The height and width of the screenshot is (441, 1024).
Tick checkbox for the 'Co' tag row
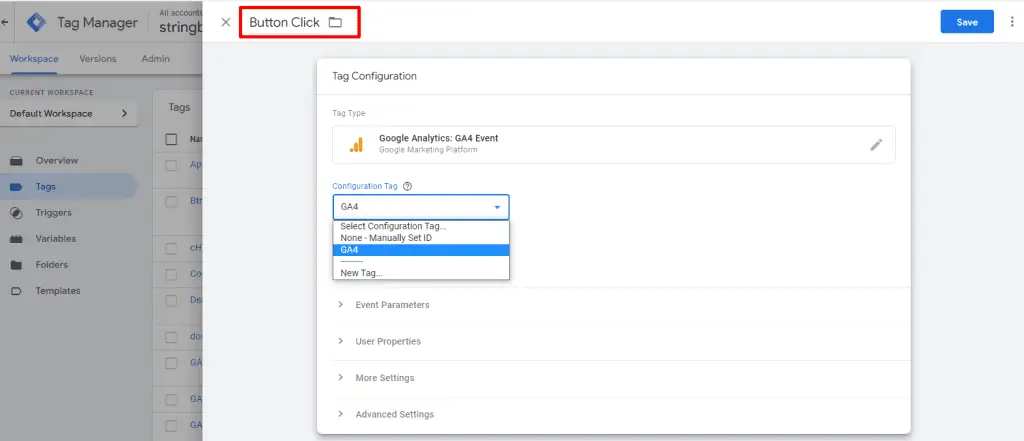pos(171,274)
